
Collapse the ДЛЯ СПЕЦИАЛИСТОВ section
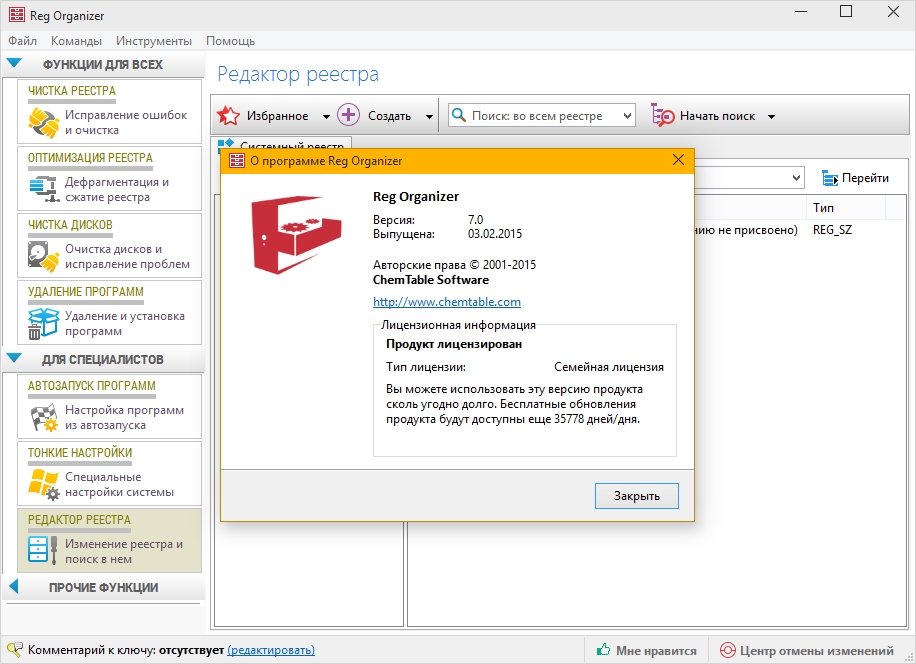pos(15,358)
